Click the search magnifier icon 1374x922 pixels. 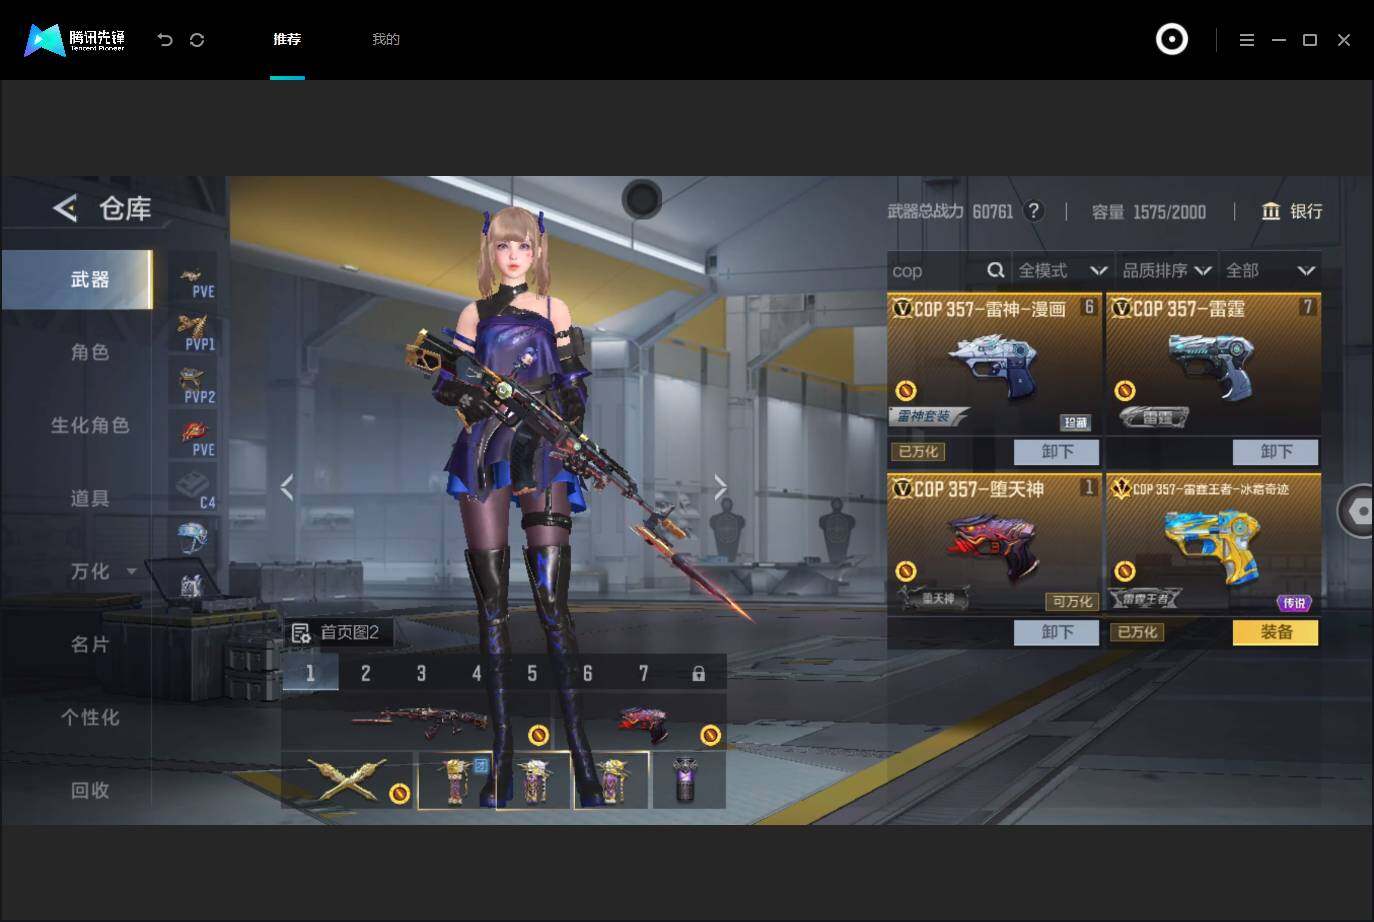pyautogui.click(x=996, y=270)
